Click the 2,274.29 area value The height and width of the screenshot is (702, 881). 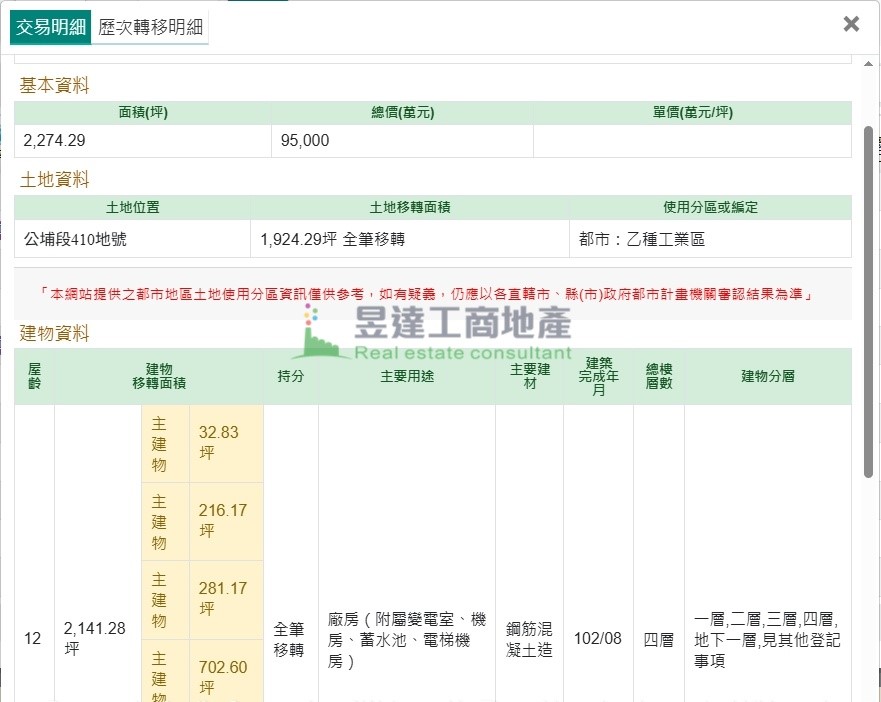(55, 141)
